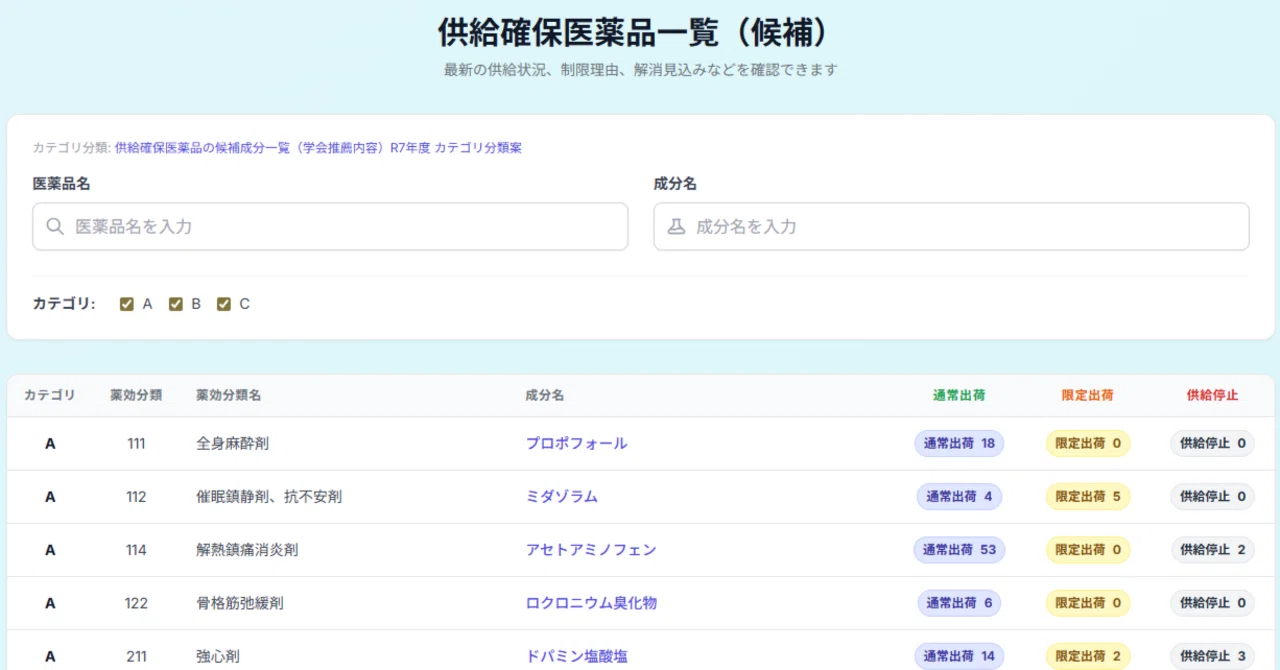
Task: Click the red 供給停止 column header
Action: 1212,395
